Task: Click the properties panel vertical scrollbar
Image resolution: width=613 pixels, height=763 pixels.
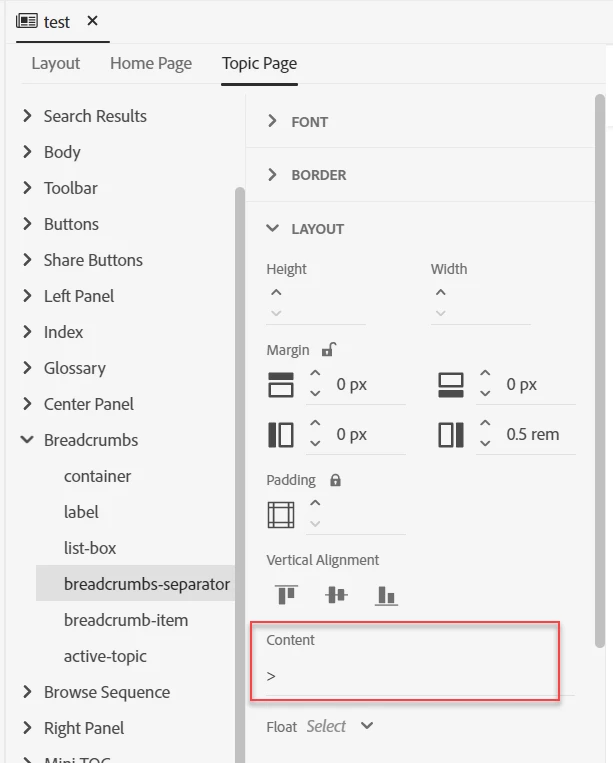Action: tap(599, 371)
